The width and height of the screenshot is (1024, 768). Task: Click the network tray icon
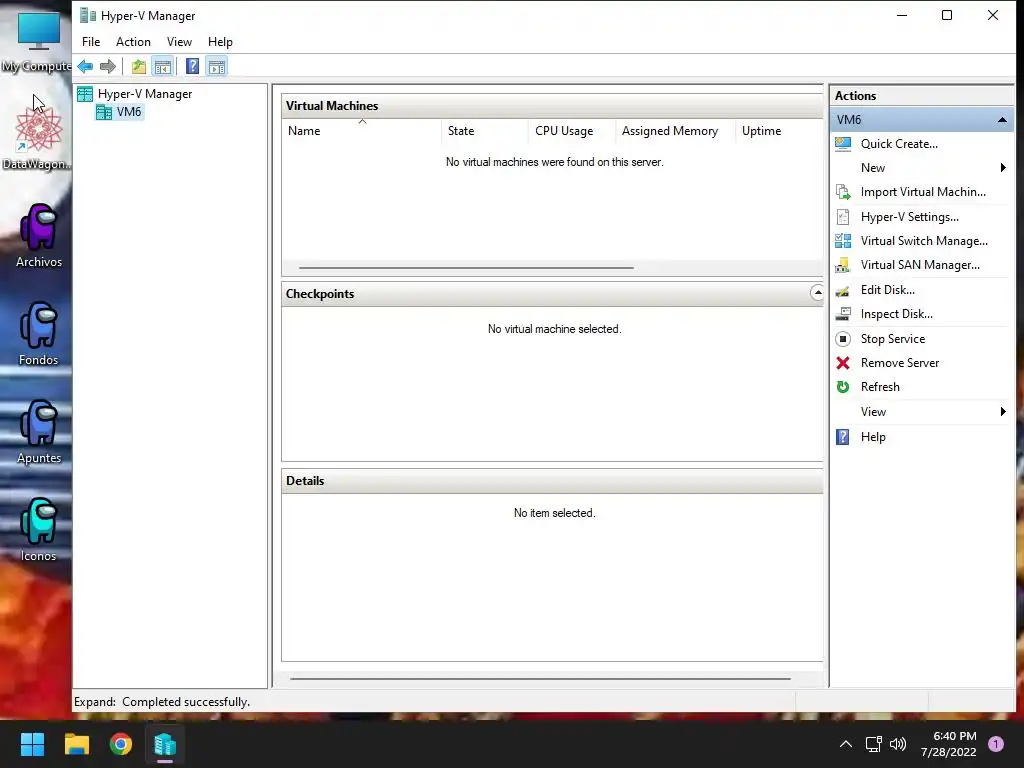click(873, 744)
